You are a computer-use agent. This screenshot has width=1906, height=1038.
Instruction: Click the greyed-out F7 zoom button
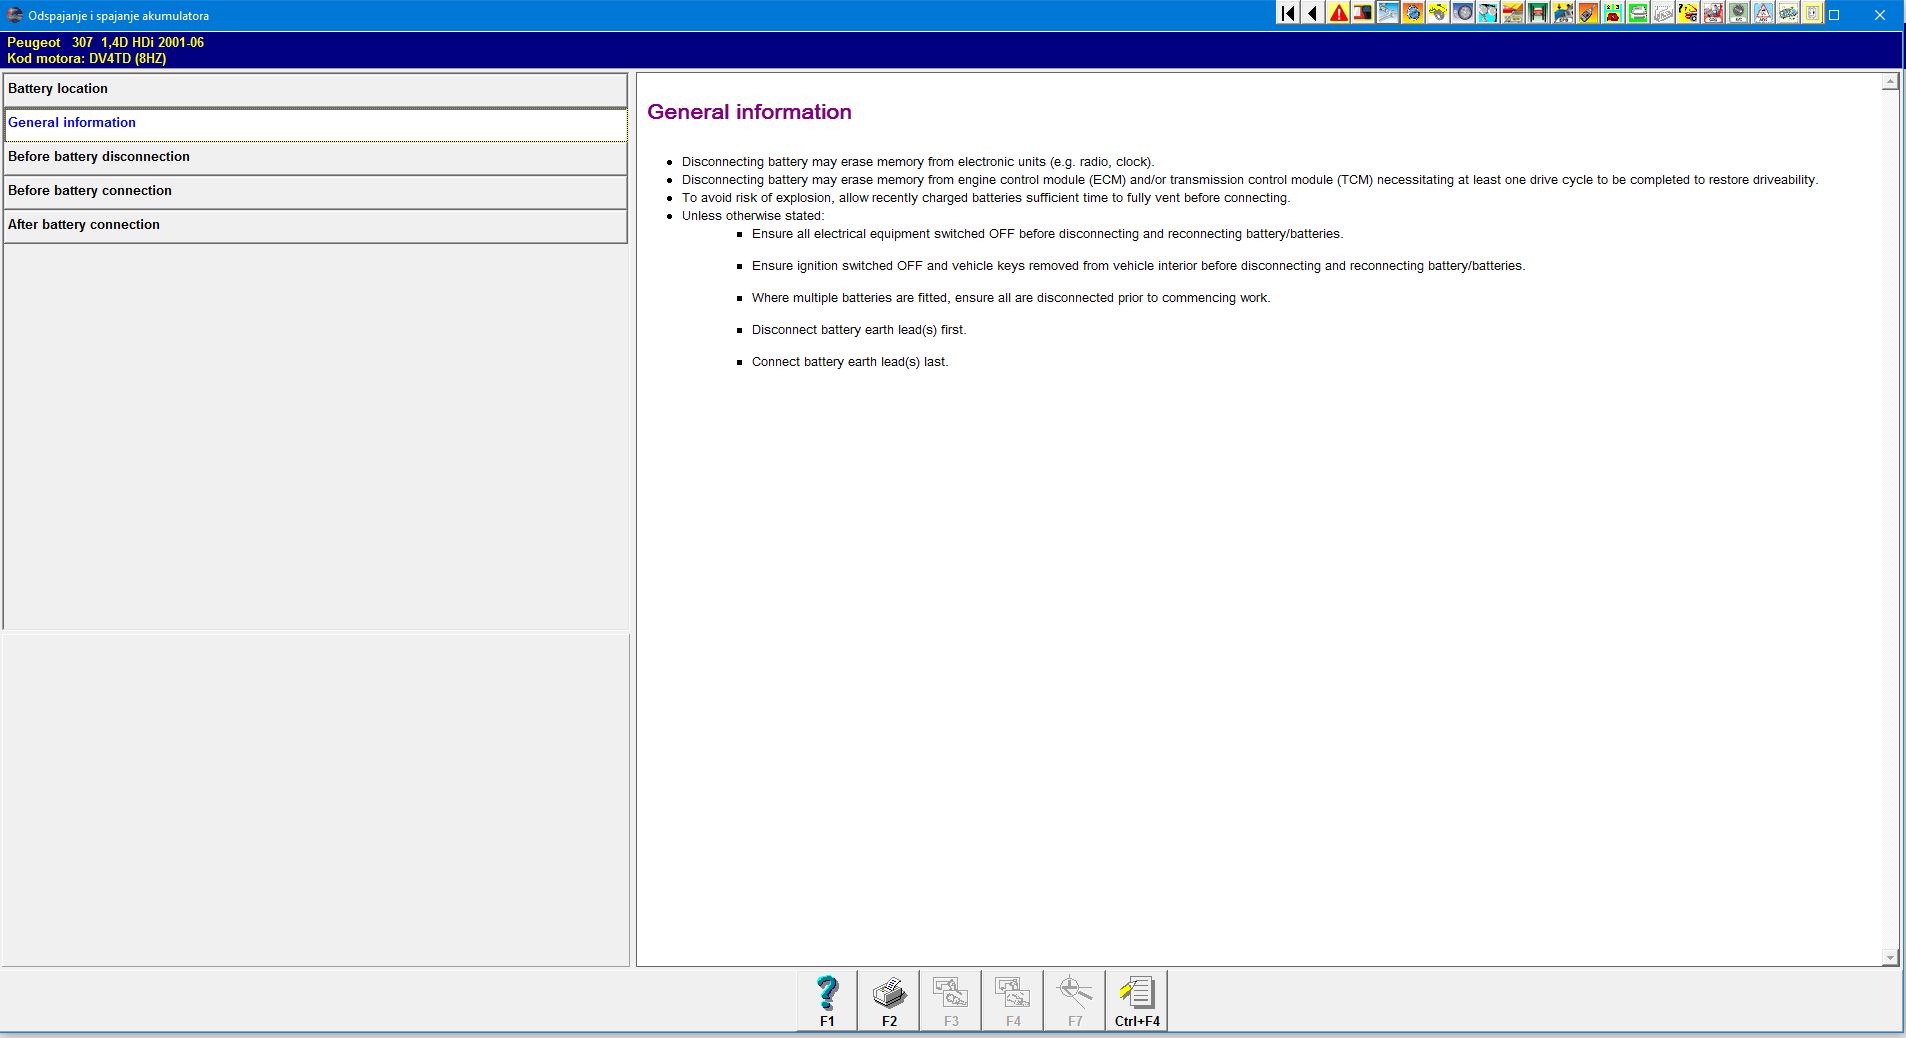click(1075, 1000)
